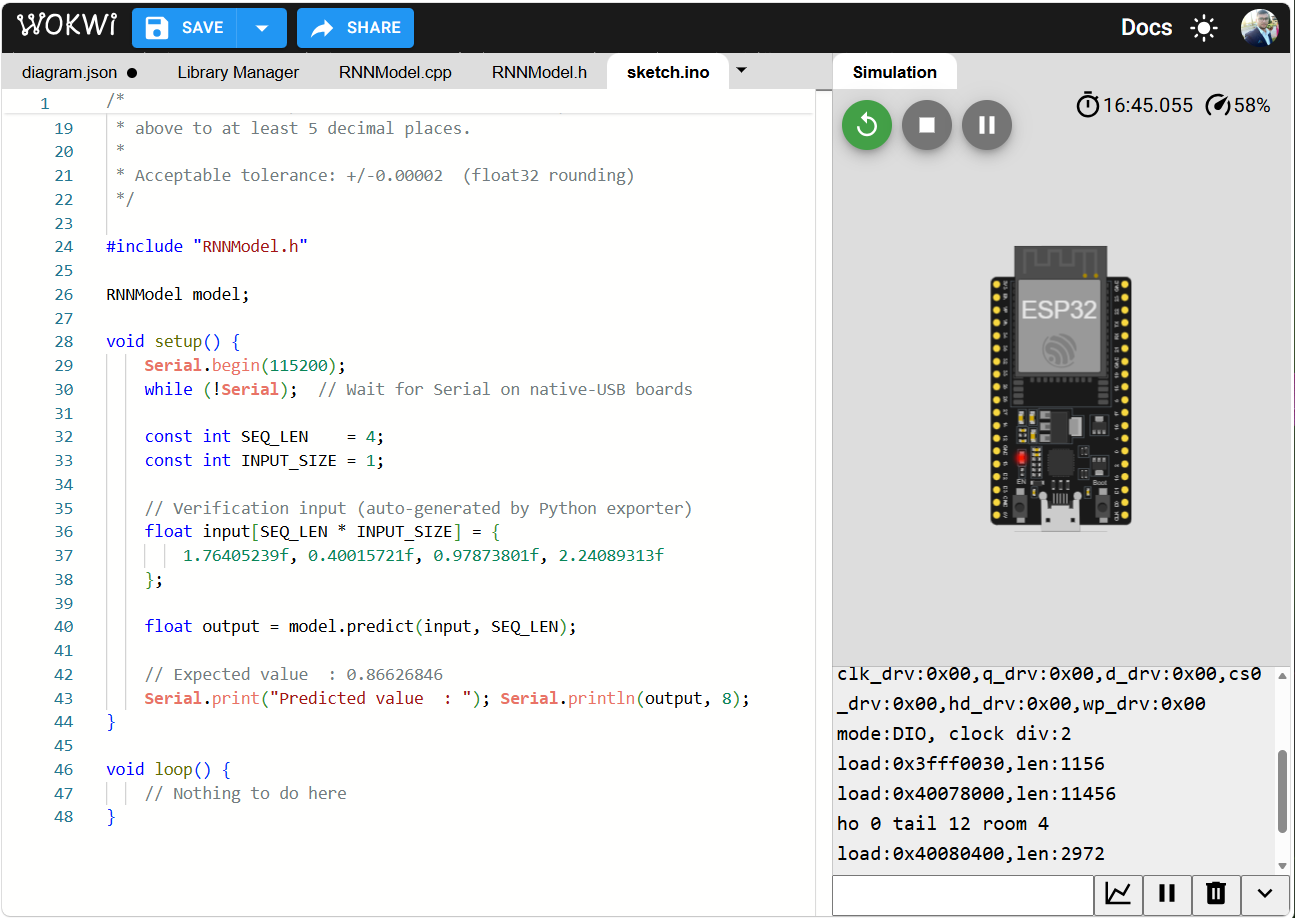Switch to diagram.json tab

(79, 72)
